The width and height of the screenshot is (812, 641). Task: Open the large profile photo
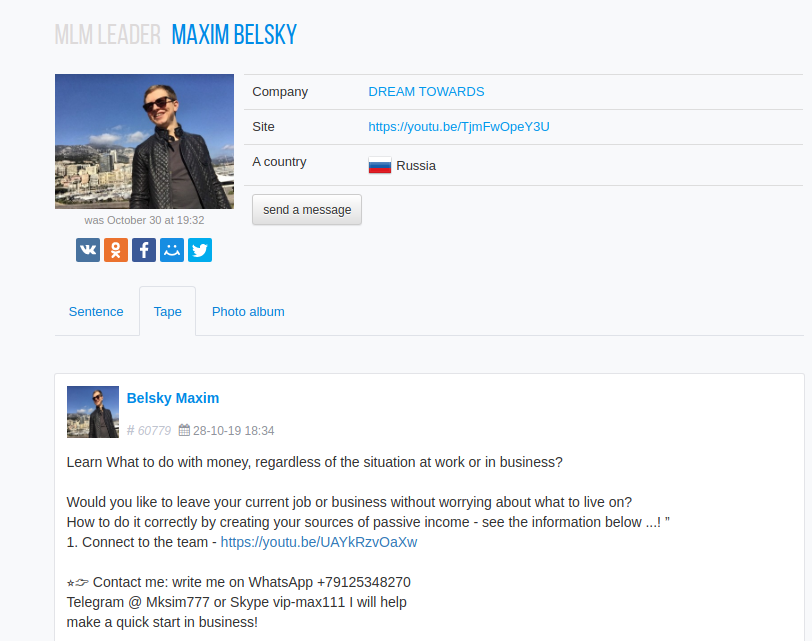[144, 141]
